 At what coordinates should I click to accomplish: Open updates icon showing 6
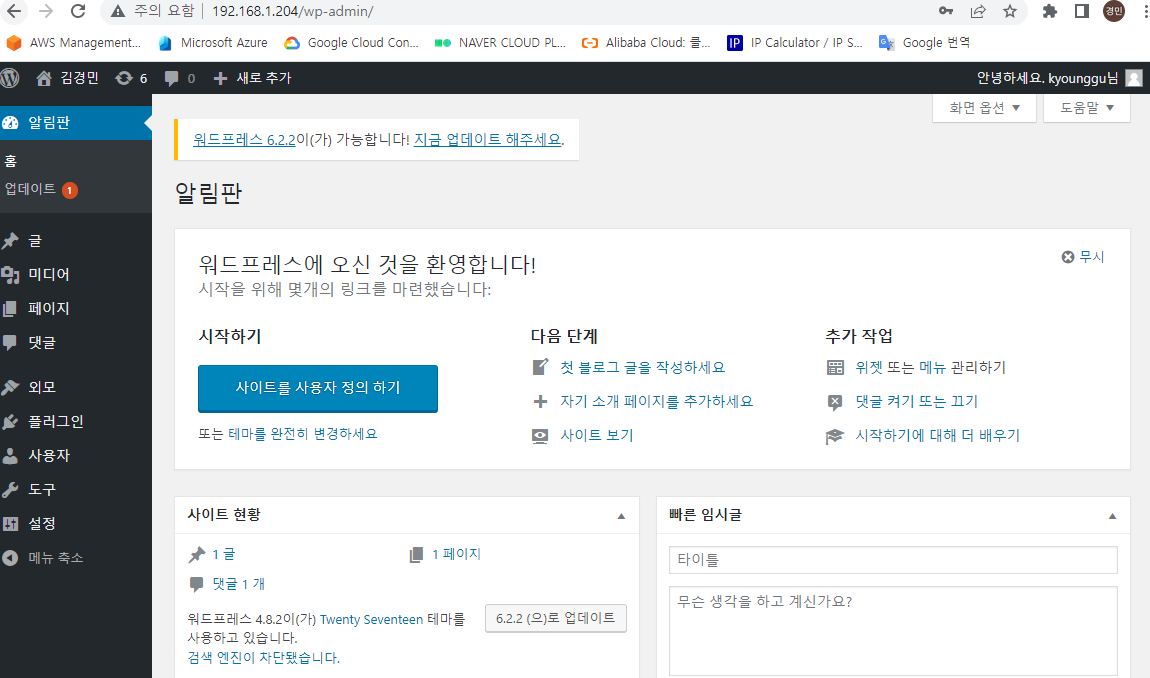point(131,78)
